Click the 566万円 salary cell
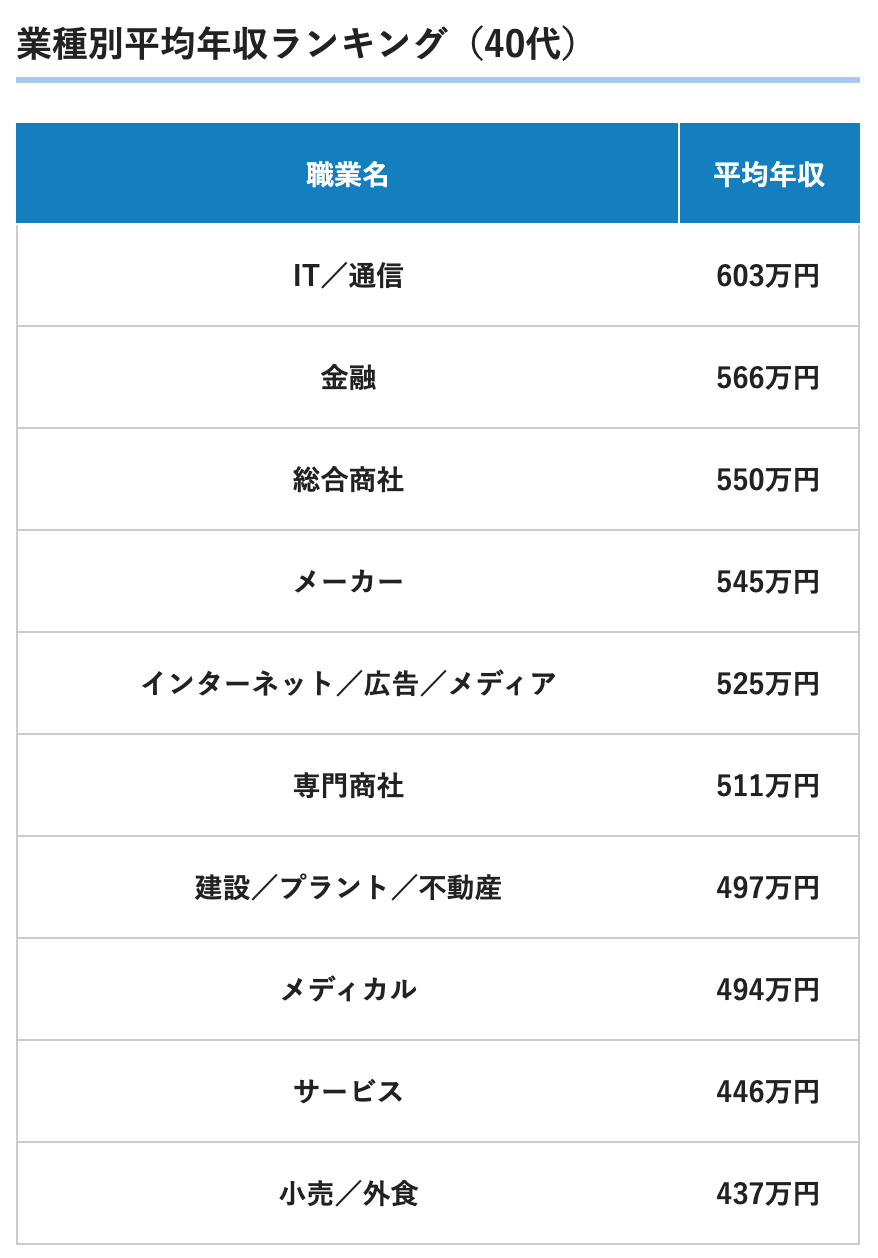Viewport: 878px width, 1258px height. point(768,378)
